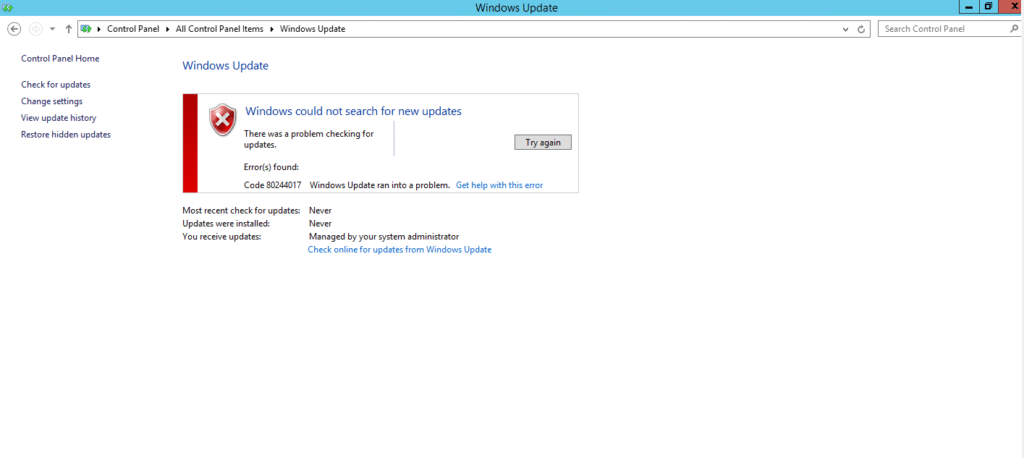Click 'Windows Update ran into a problem.' text
Viewport: 1024px width, 458px height.
click(380, 185)
